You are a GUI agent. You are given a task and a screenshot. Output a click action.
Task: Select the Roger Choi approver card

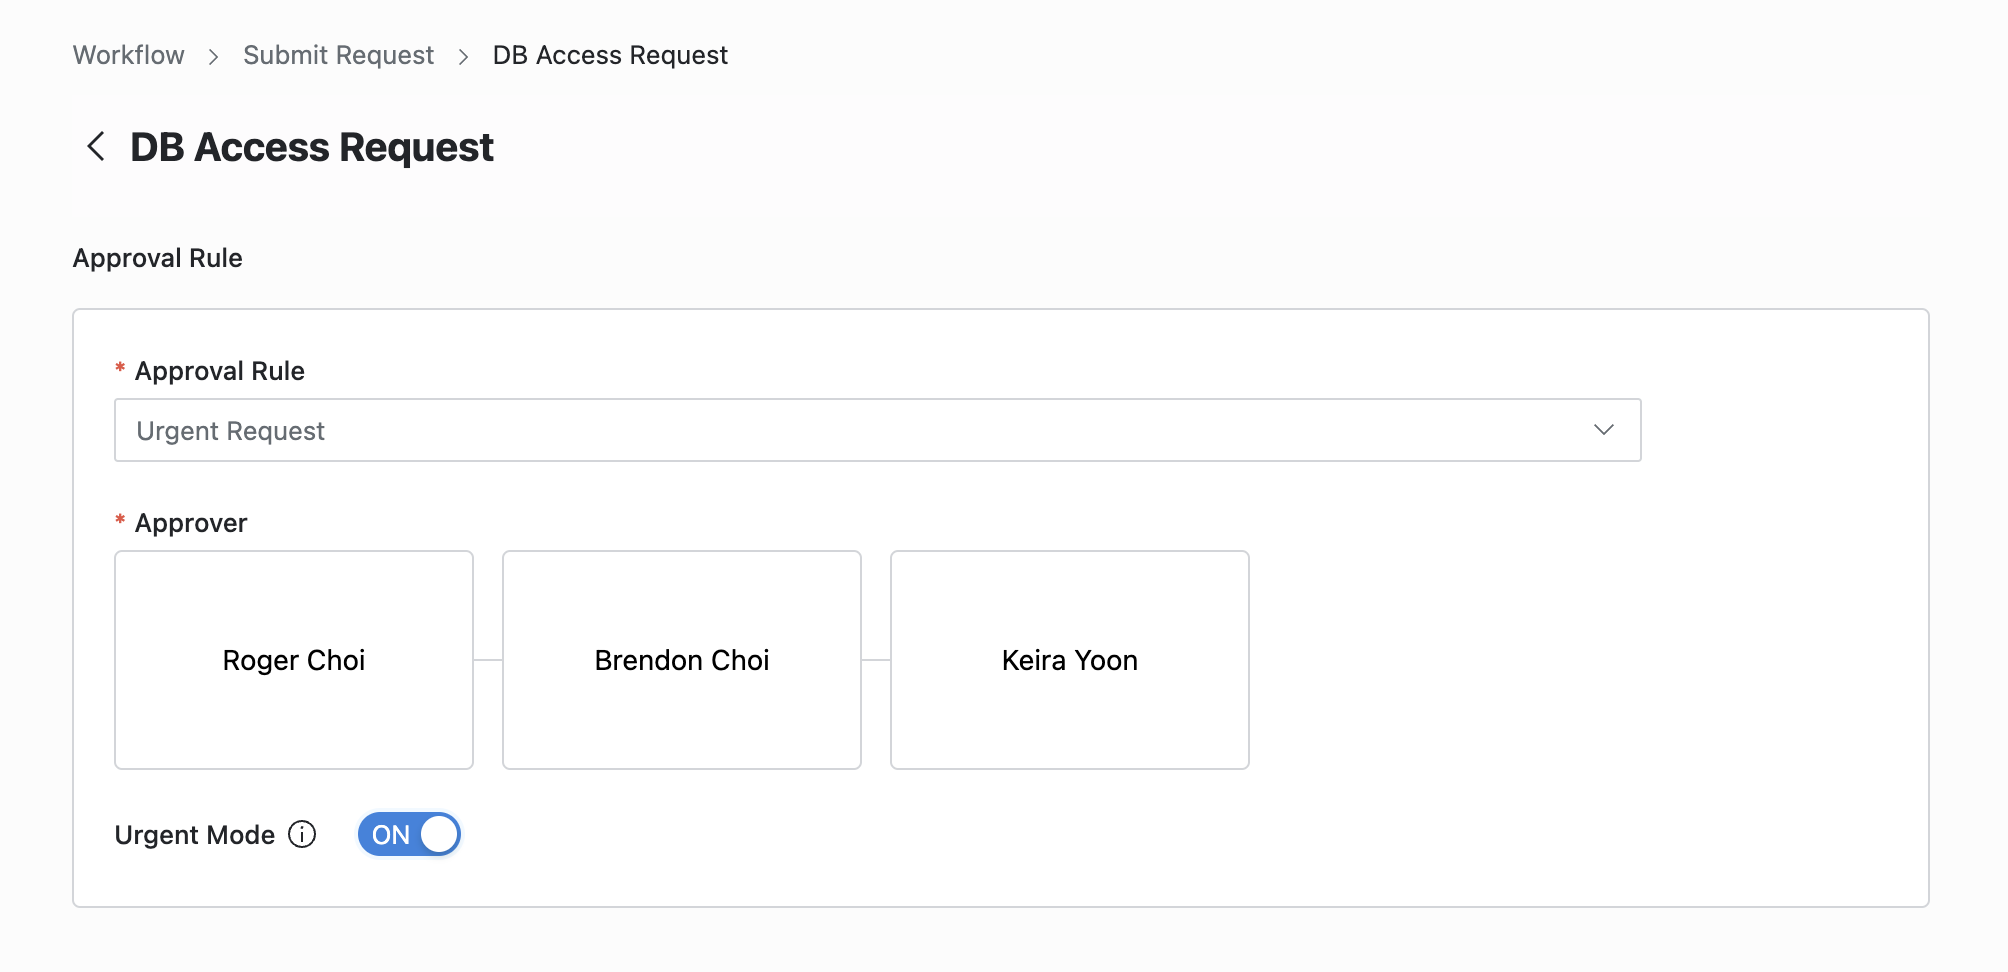294,660
